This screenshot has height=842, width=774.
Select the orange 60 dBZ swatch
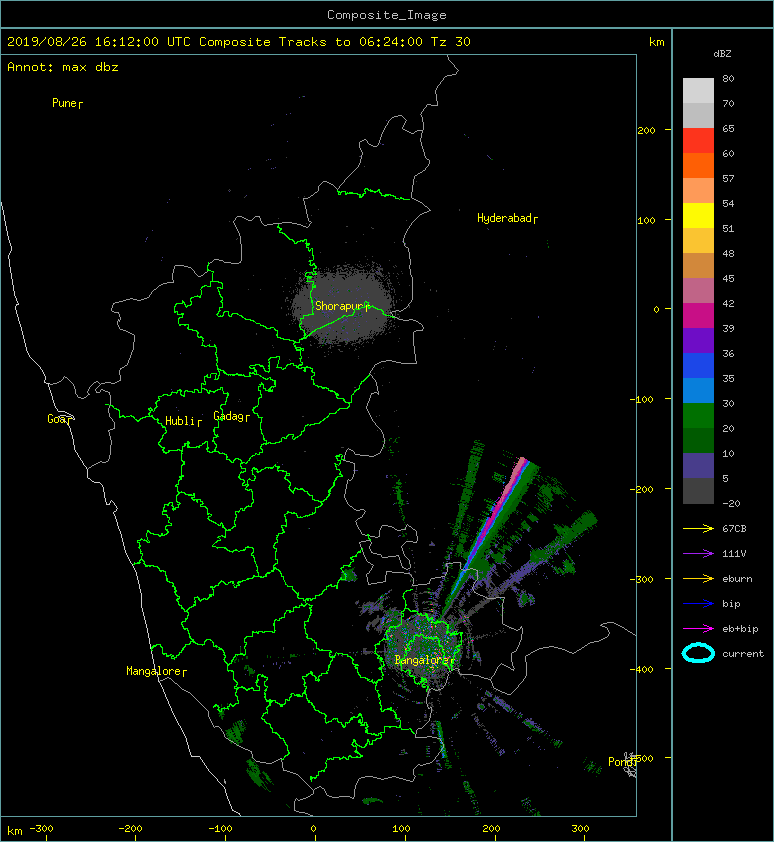pyautogui.click(x=698, y=165)
